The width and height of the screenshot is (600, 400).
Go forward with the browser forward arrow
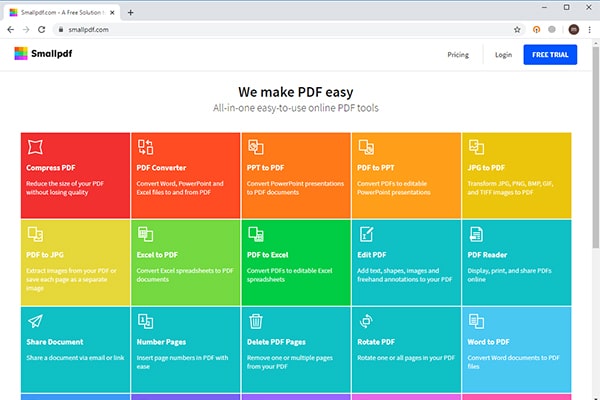26,29
